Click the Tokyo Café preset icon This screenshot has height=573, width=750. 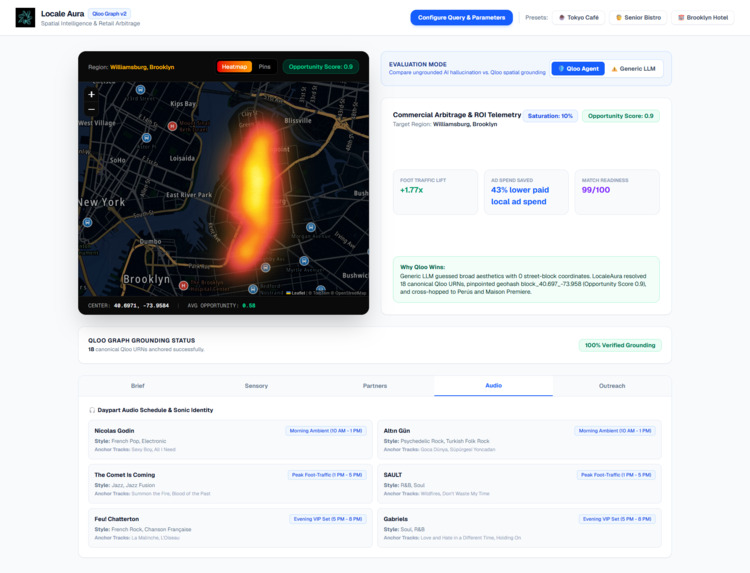[562, 18]
